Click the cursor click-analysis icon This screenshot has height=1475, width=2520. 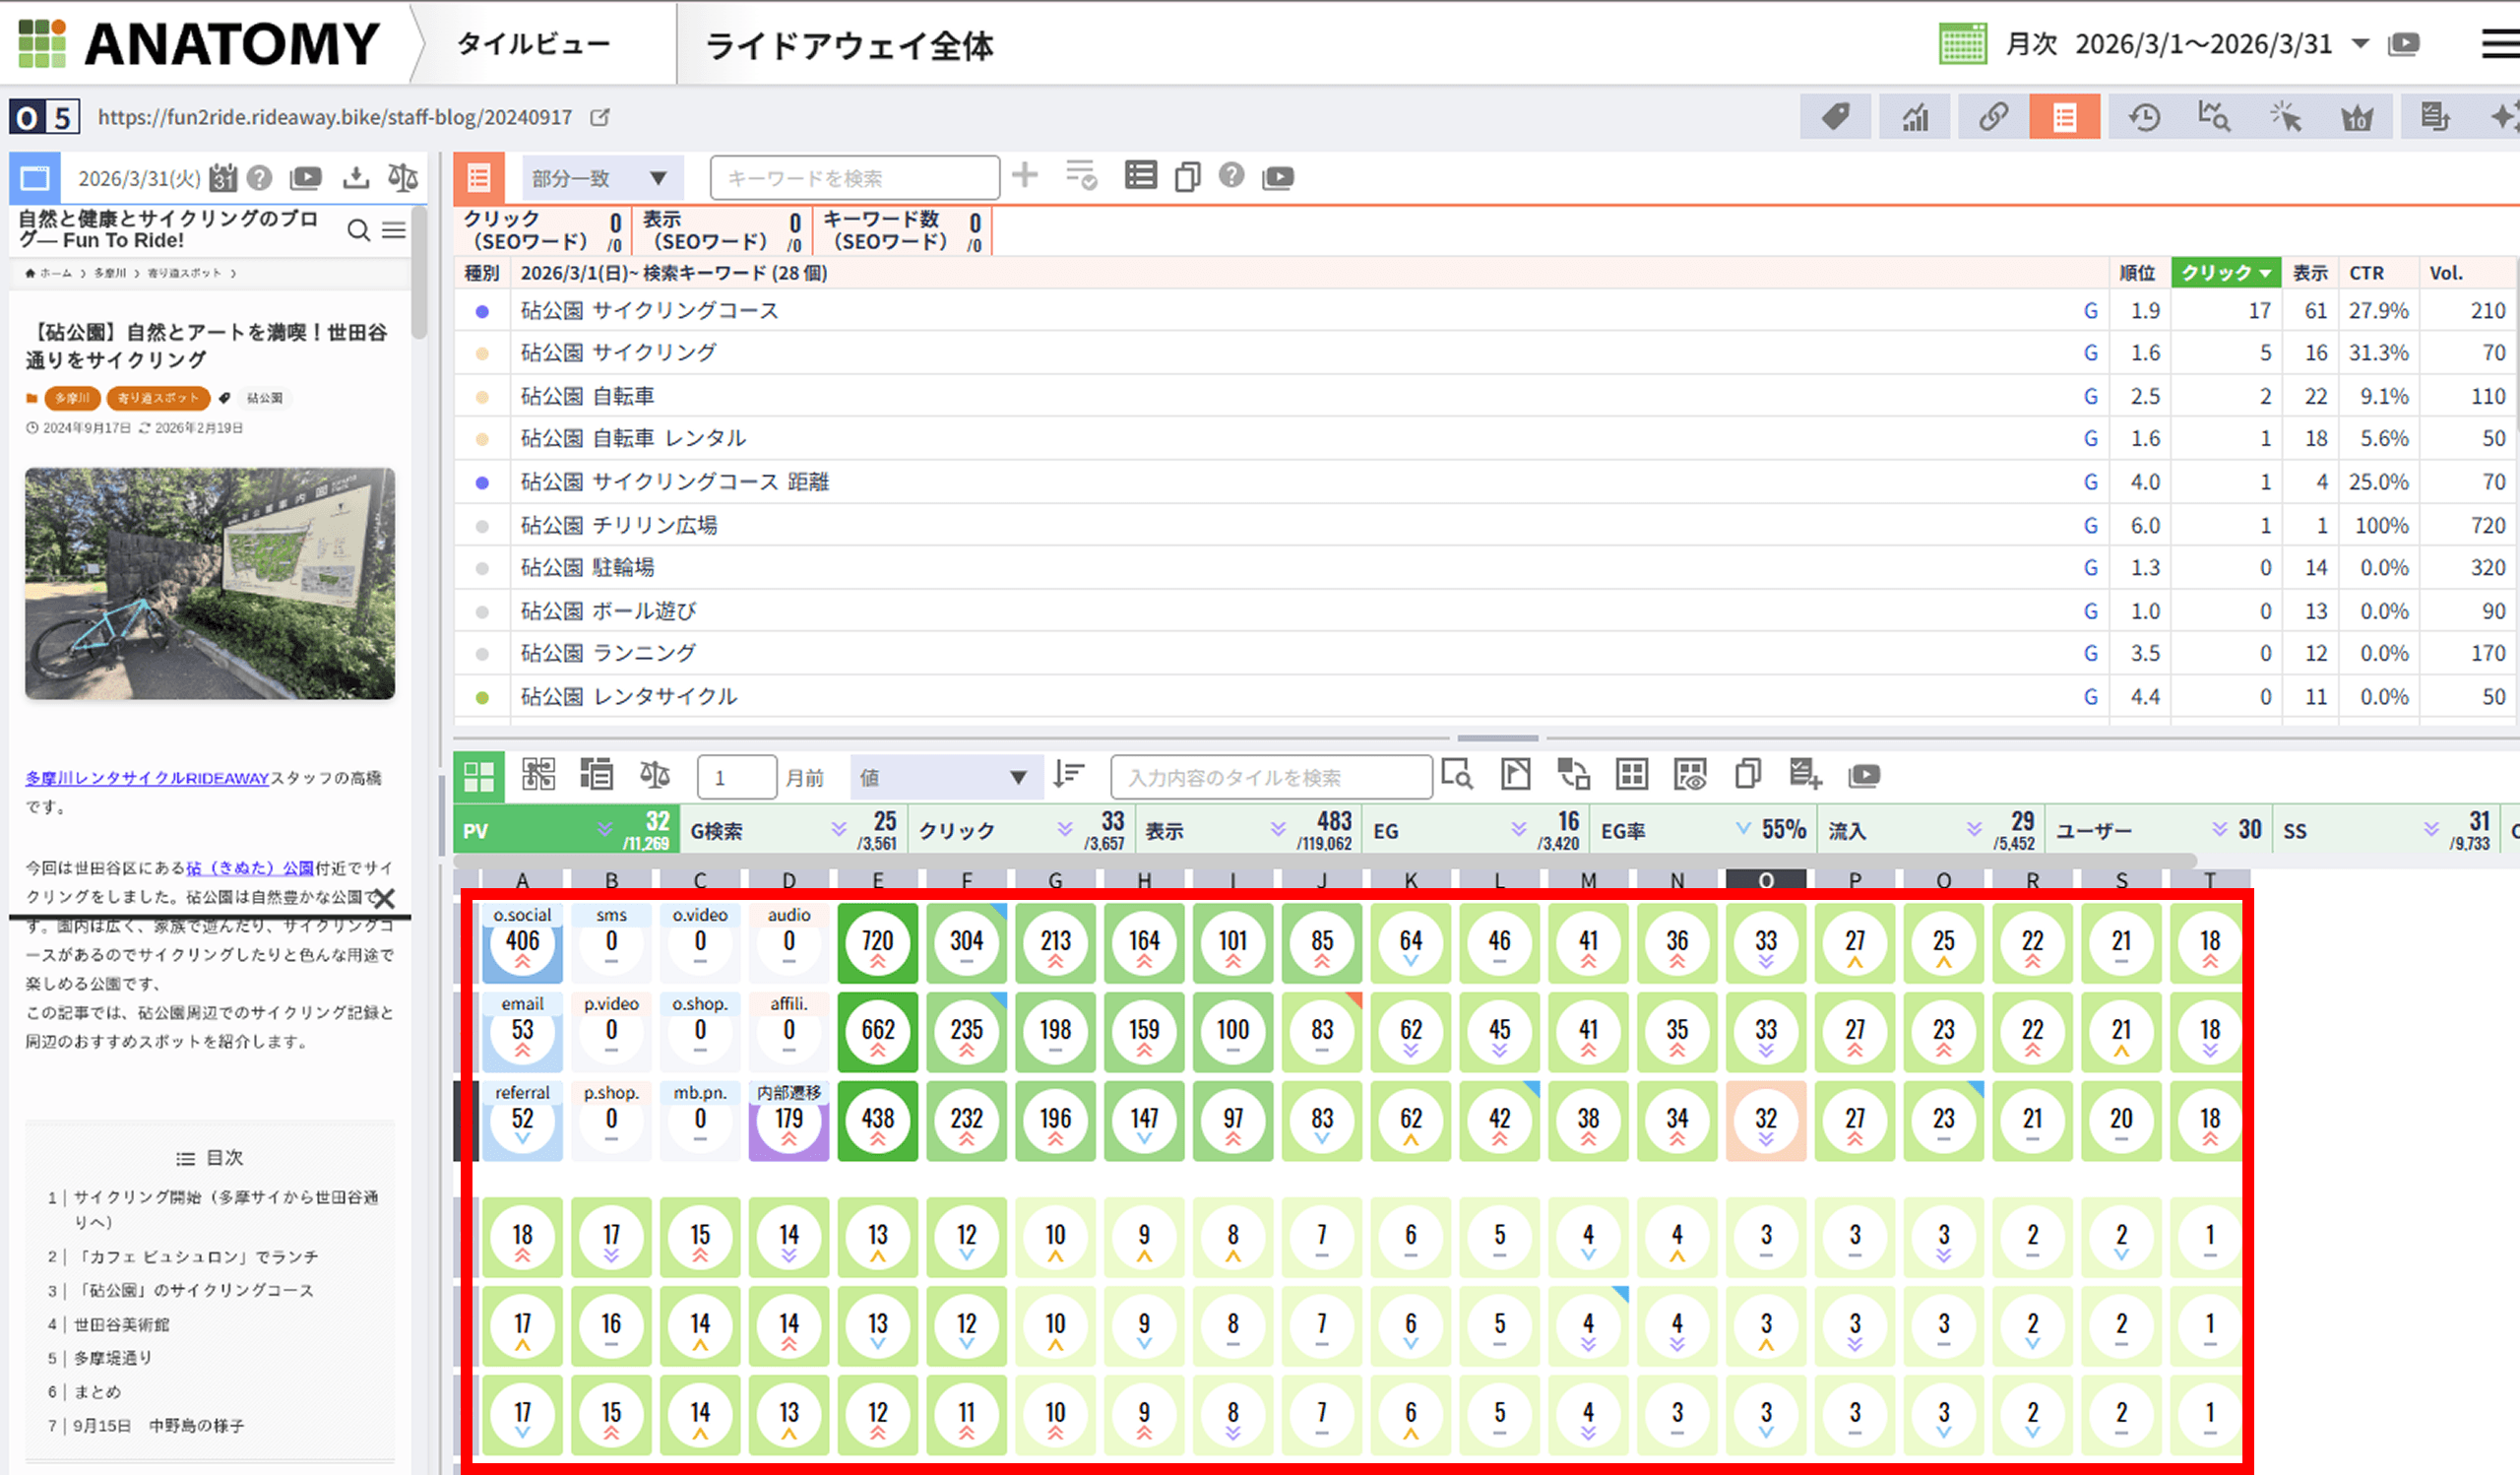coord(2285,118)
